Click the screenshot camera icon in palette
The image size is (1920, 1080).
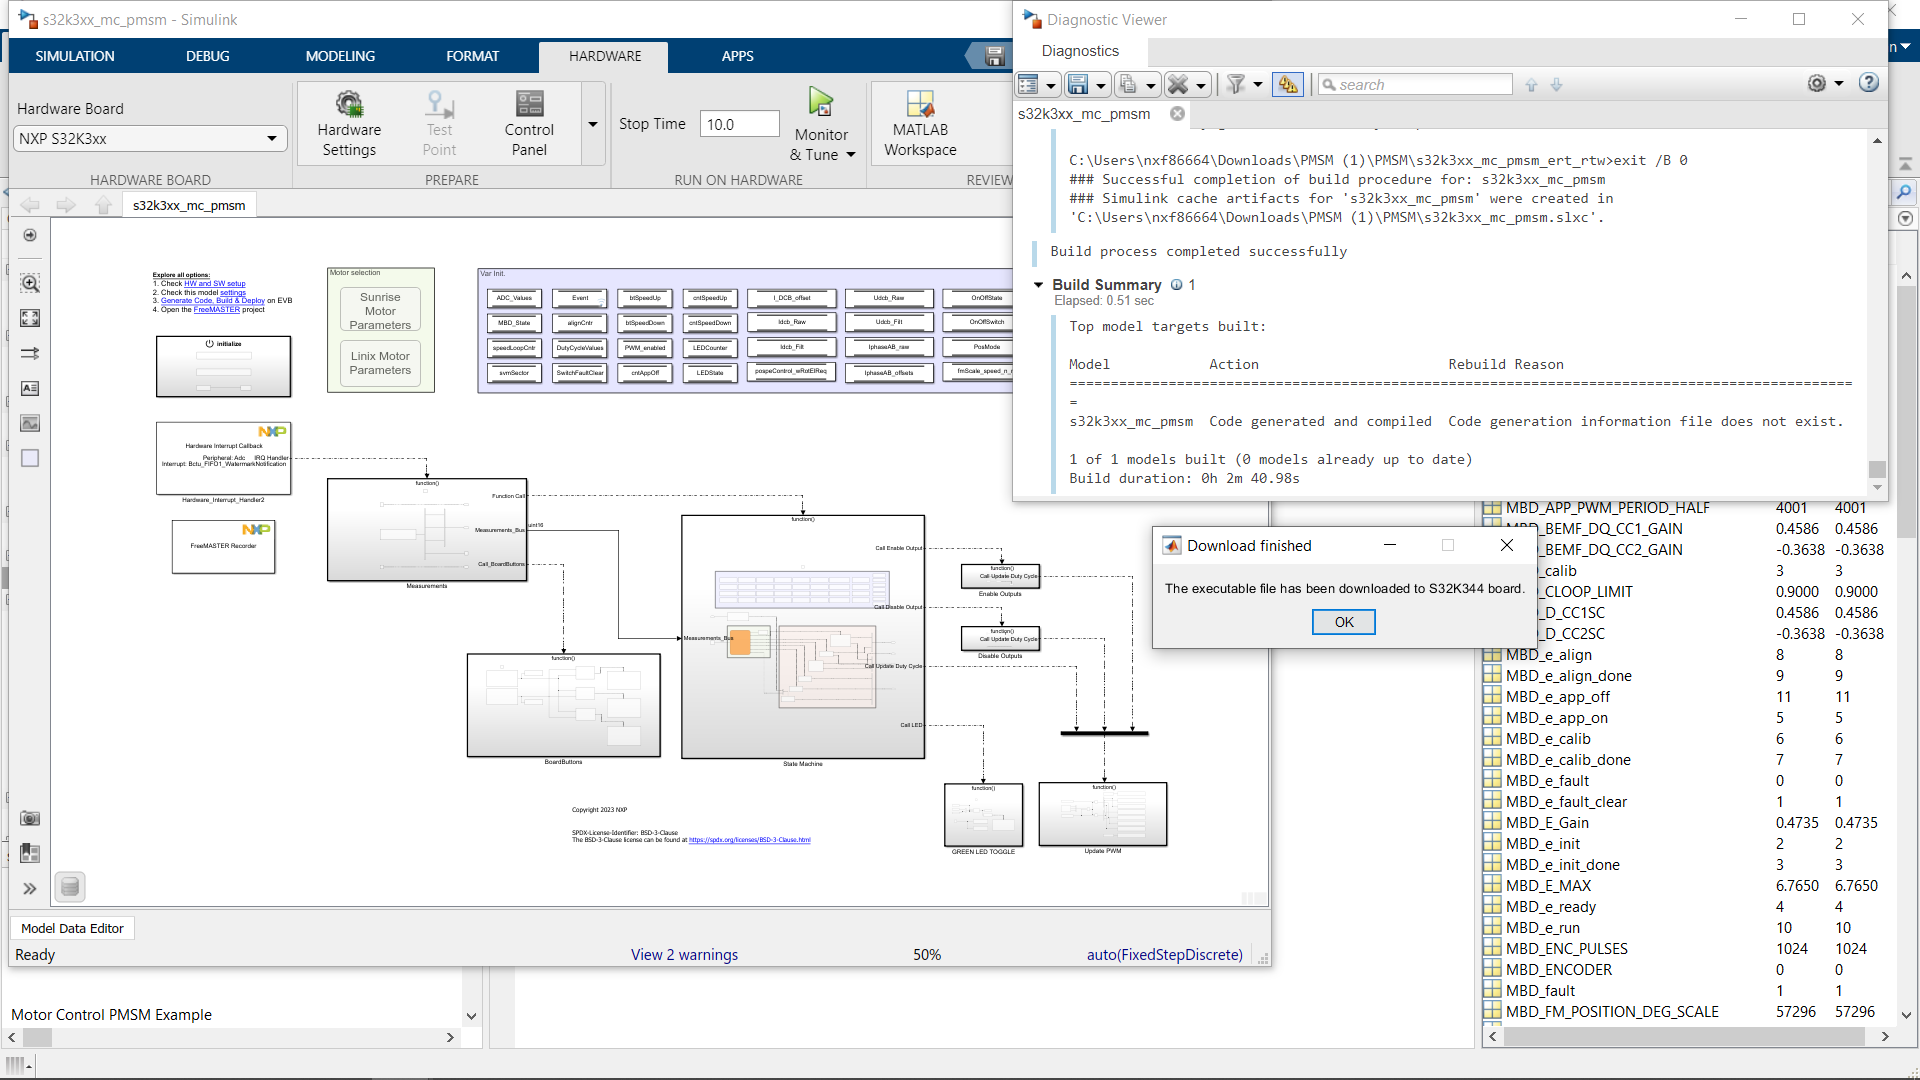pyautogui.click(x=30, y=818)
